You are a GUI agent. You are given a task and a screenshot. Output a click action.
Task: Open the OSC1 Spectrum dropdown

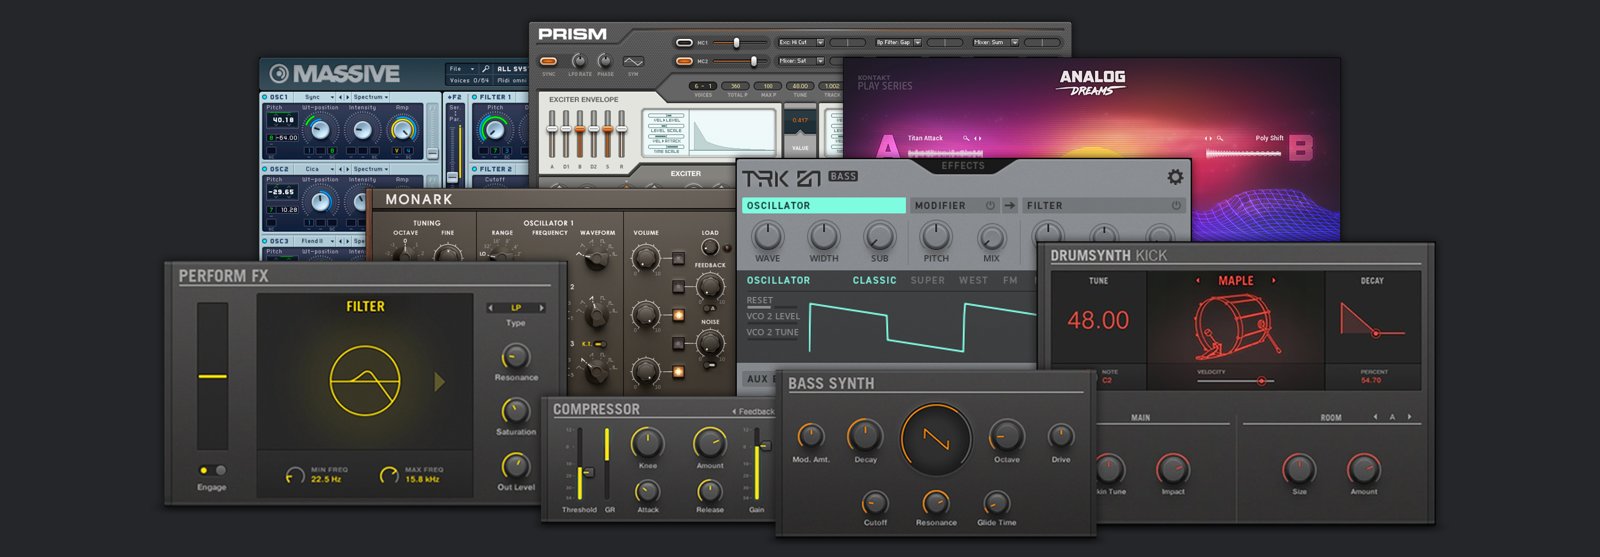[372, 97]
